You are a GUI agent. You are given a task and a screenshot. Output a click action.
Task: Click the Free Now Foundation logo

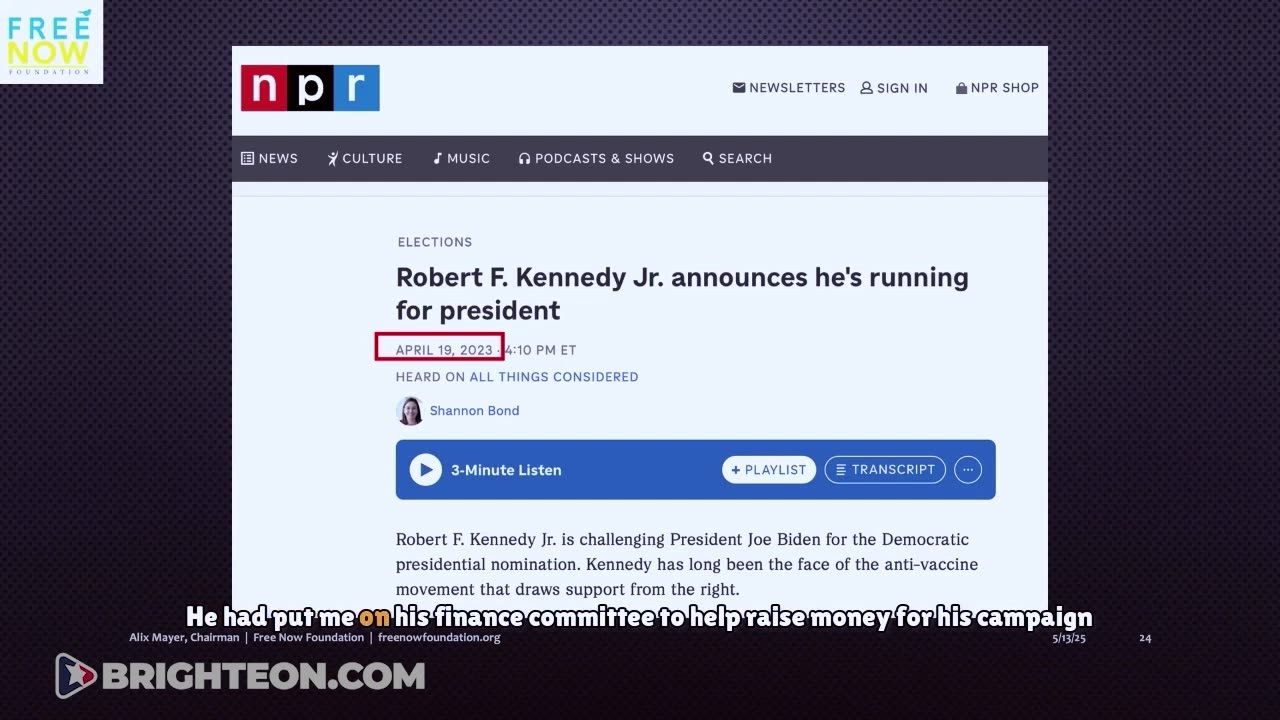(49, 42)
